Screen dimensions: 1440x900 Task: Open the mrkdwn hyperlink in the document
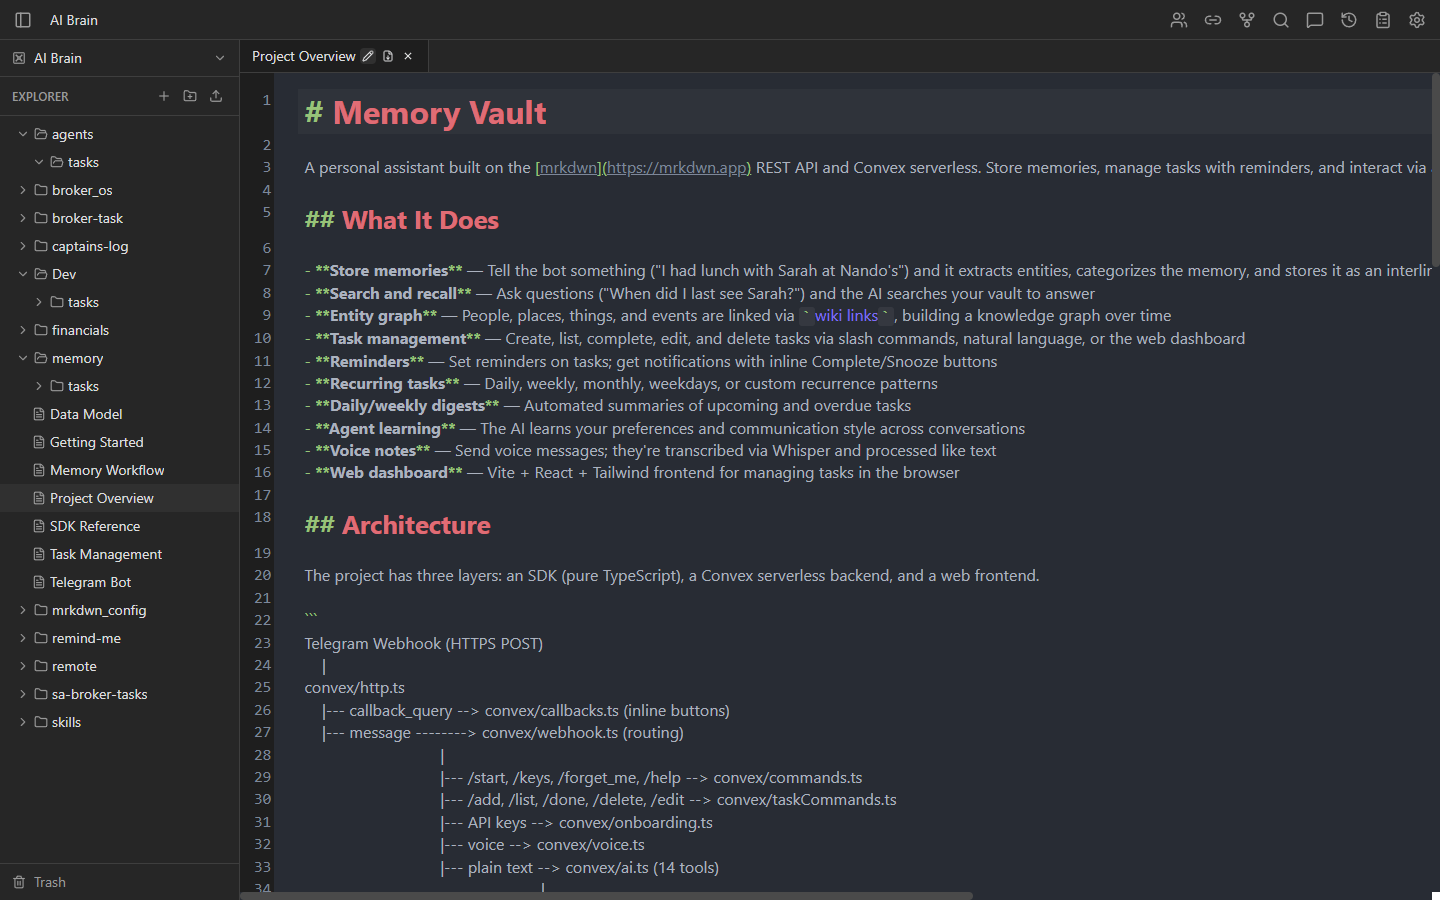pos(568,167)
